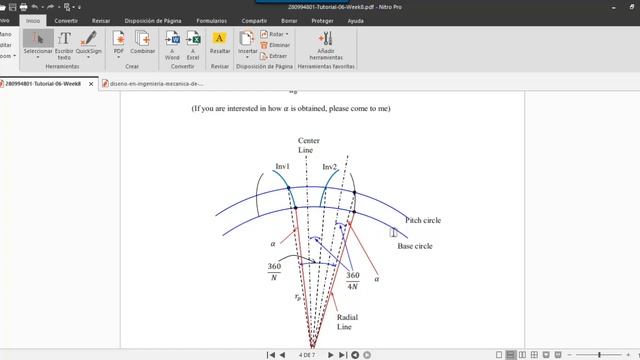This screenshot has height=360, width=640.
Task: Open the Convertir ribbon tab
Action: pyautogui.click(x=66, y=21)
